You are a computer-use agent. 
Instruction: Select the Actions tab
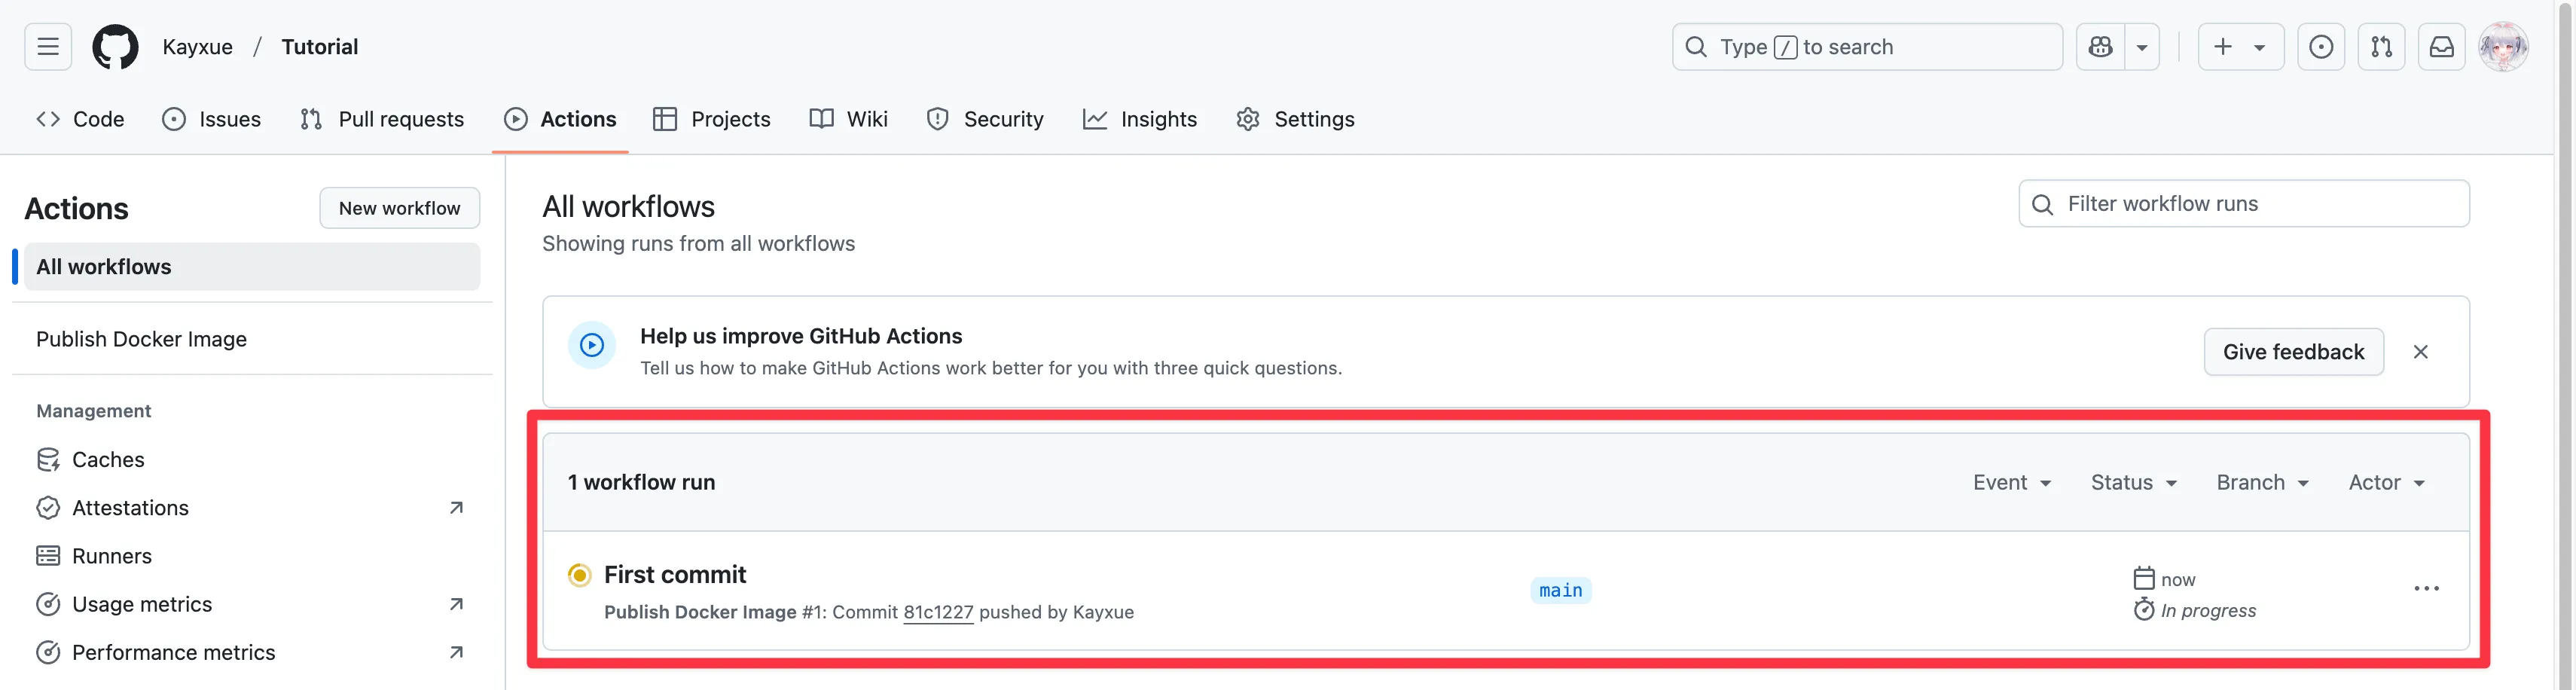(560, 119)
